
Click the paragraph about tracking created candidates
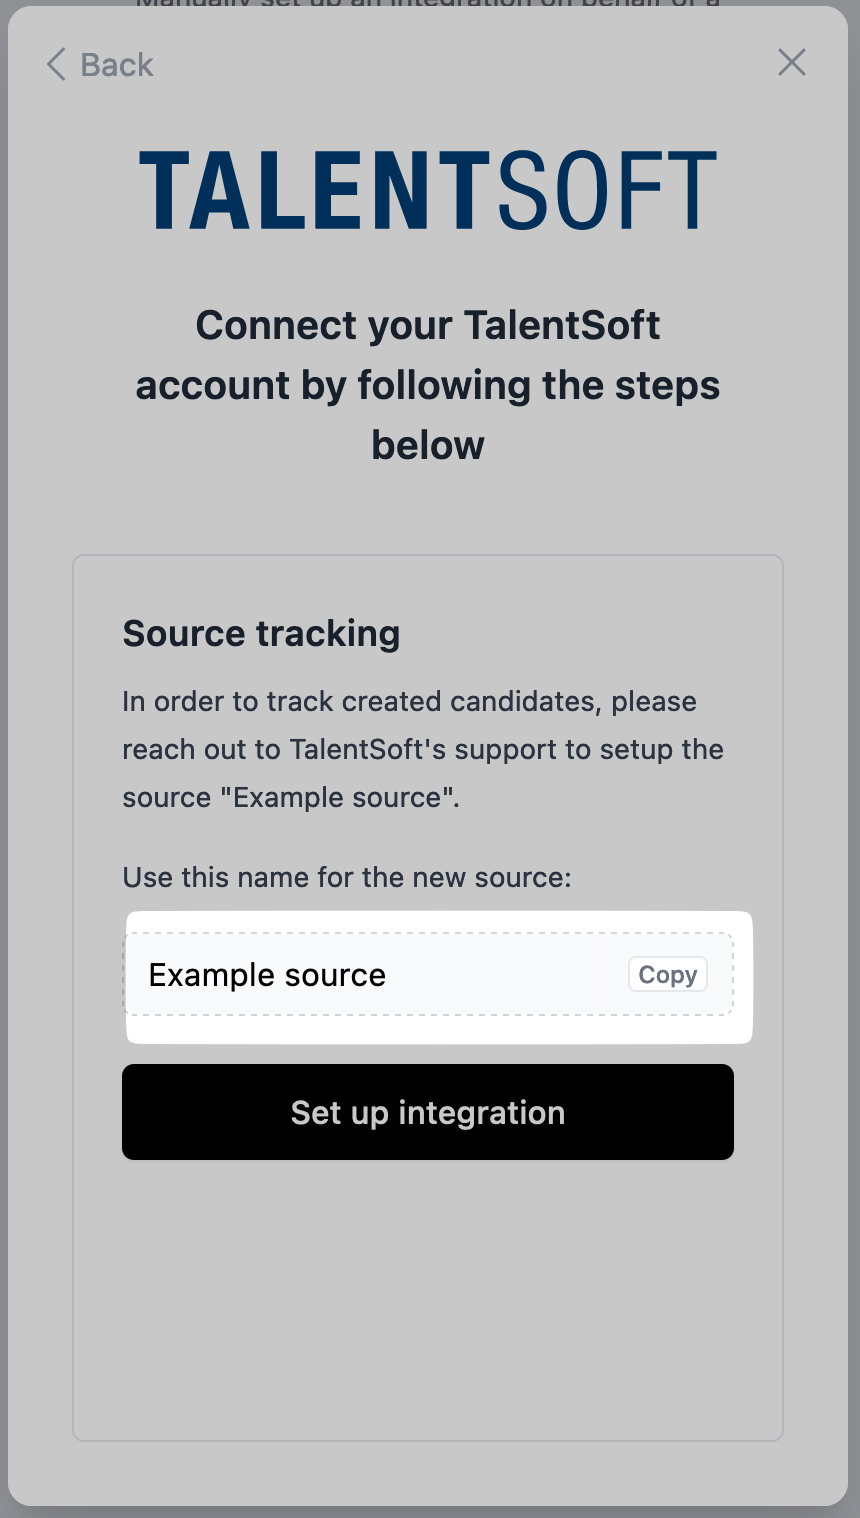(423, 749)
